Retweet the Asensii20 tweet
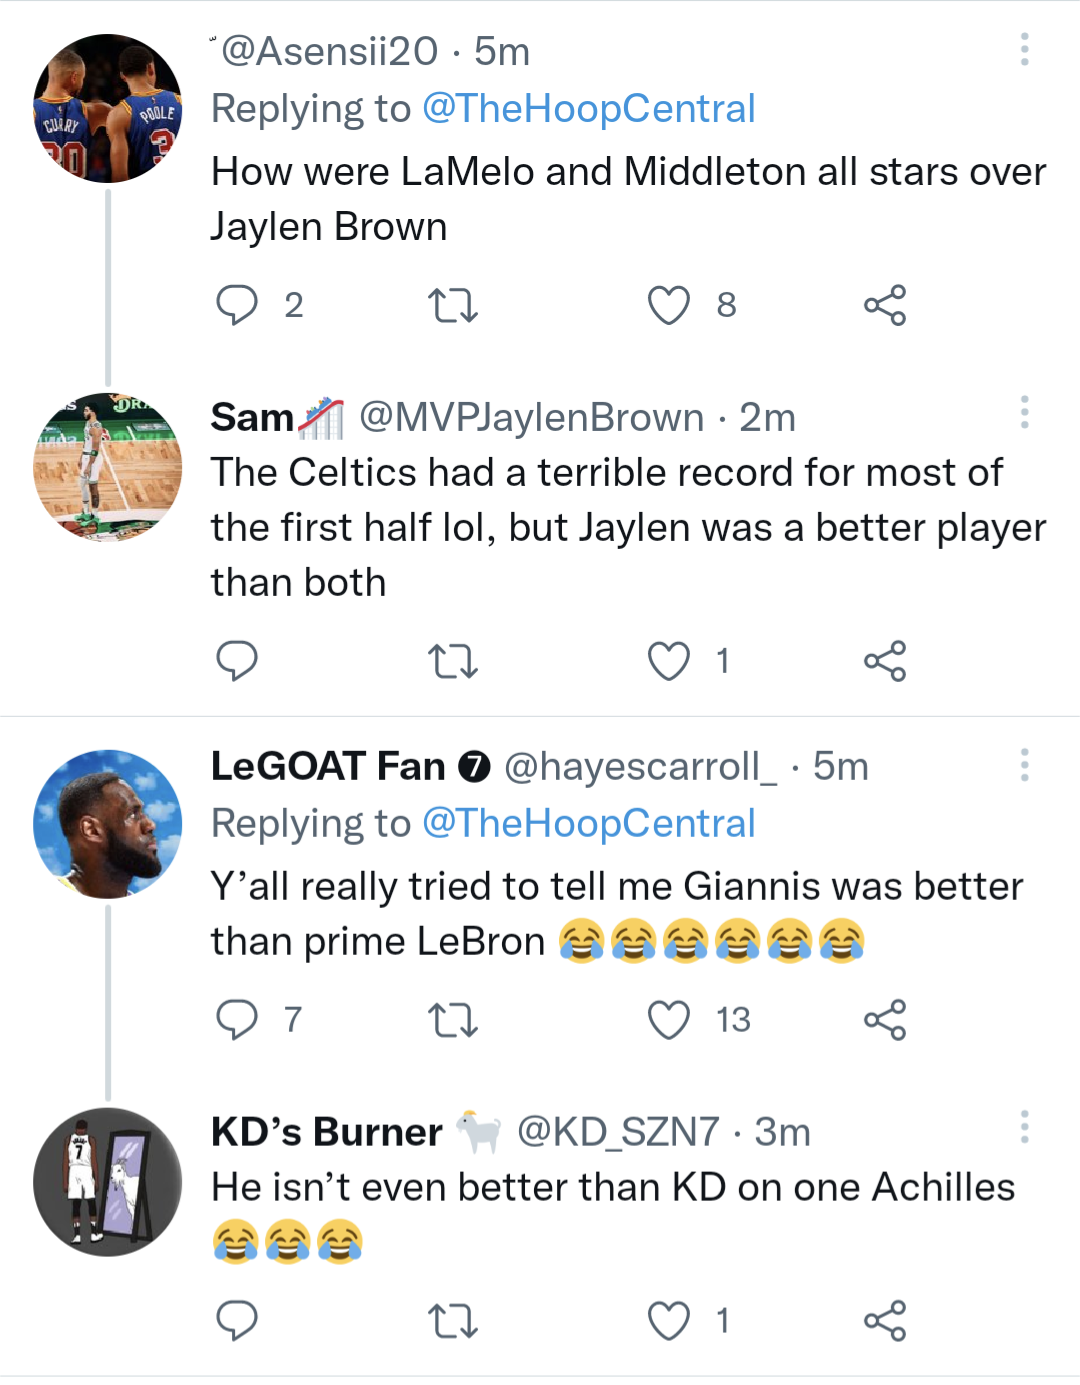1080x1385 pixels. (452, 305)
